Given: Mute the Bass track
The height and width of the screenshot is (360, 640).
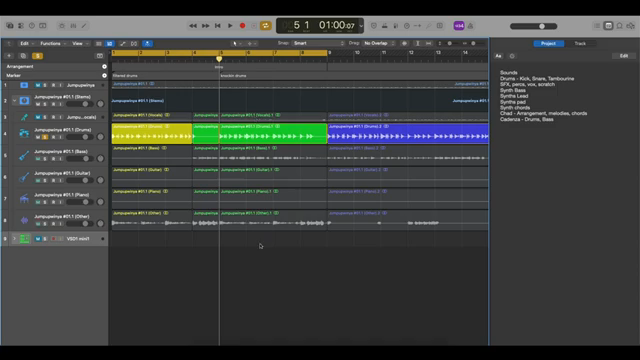Looking at the screenshot, I should [x=38, y=159].
